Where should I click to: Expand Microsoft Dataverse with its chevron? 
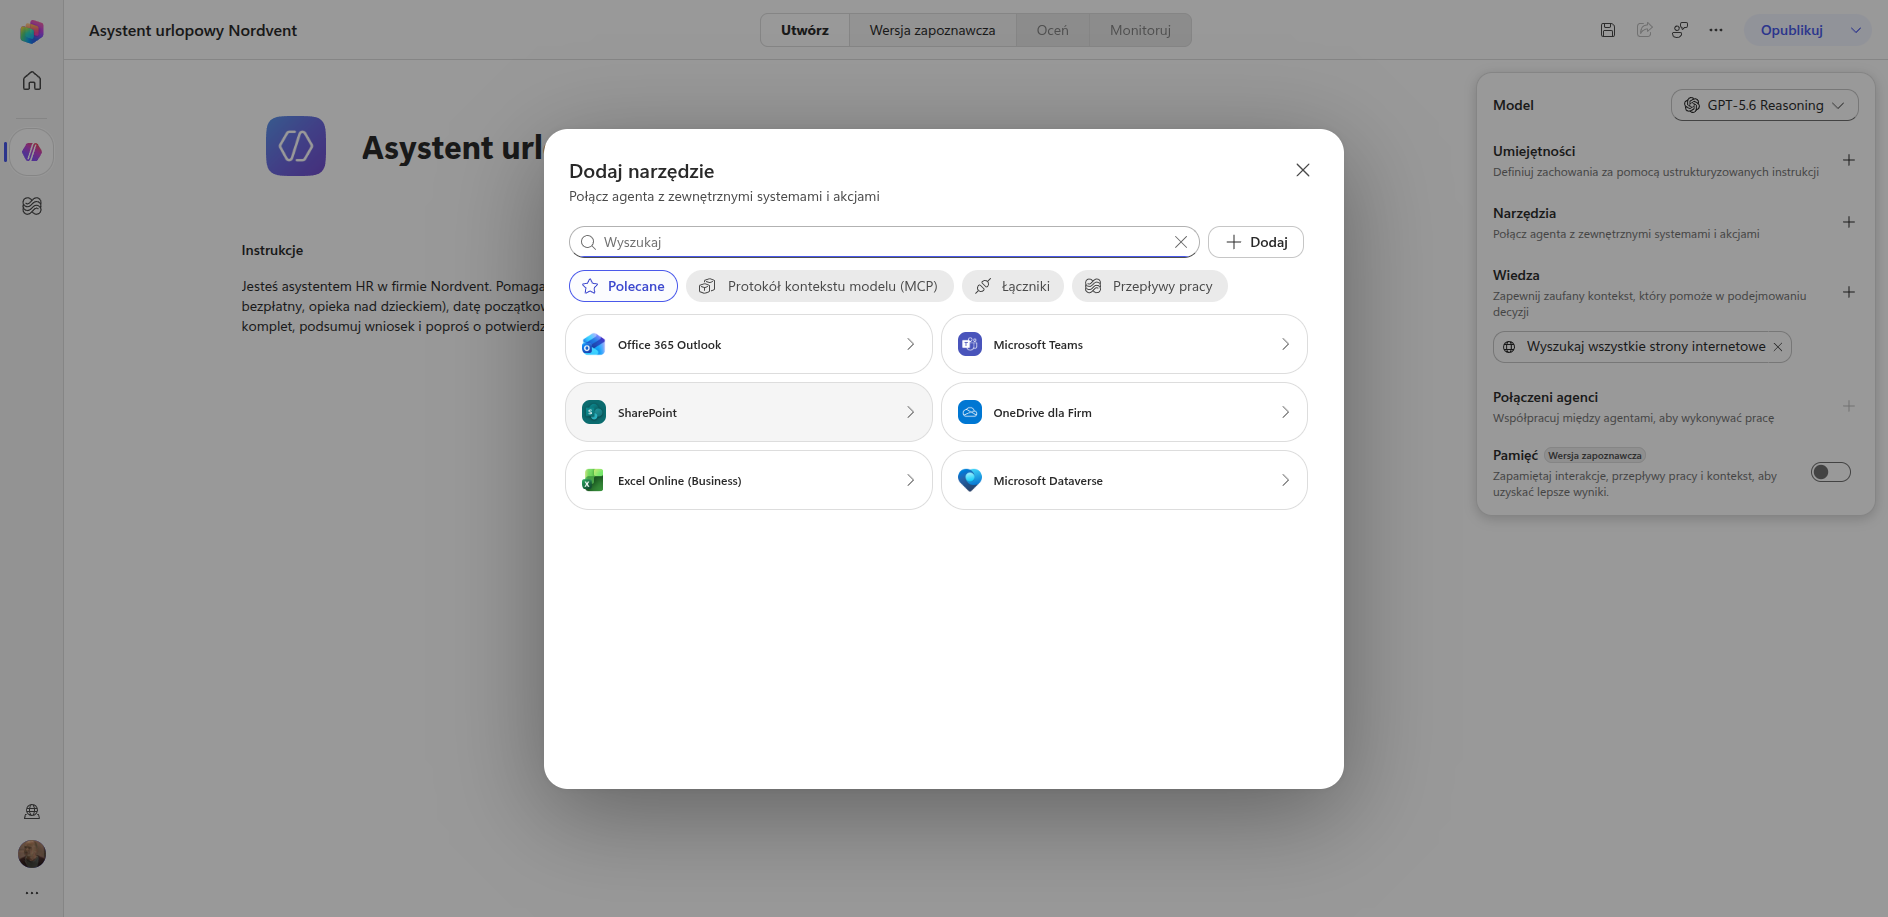pos(1286,480)
